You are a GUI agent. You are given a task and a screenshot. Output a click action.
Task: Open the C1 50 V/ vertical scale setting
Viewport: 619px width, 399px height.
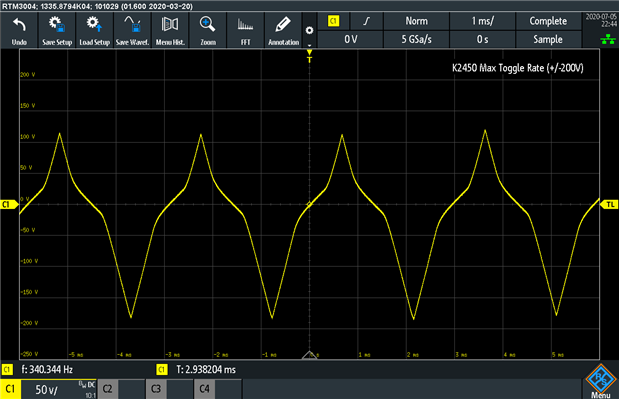coord(58,389)
